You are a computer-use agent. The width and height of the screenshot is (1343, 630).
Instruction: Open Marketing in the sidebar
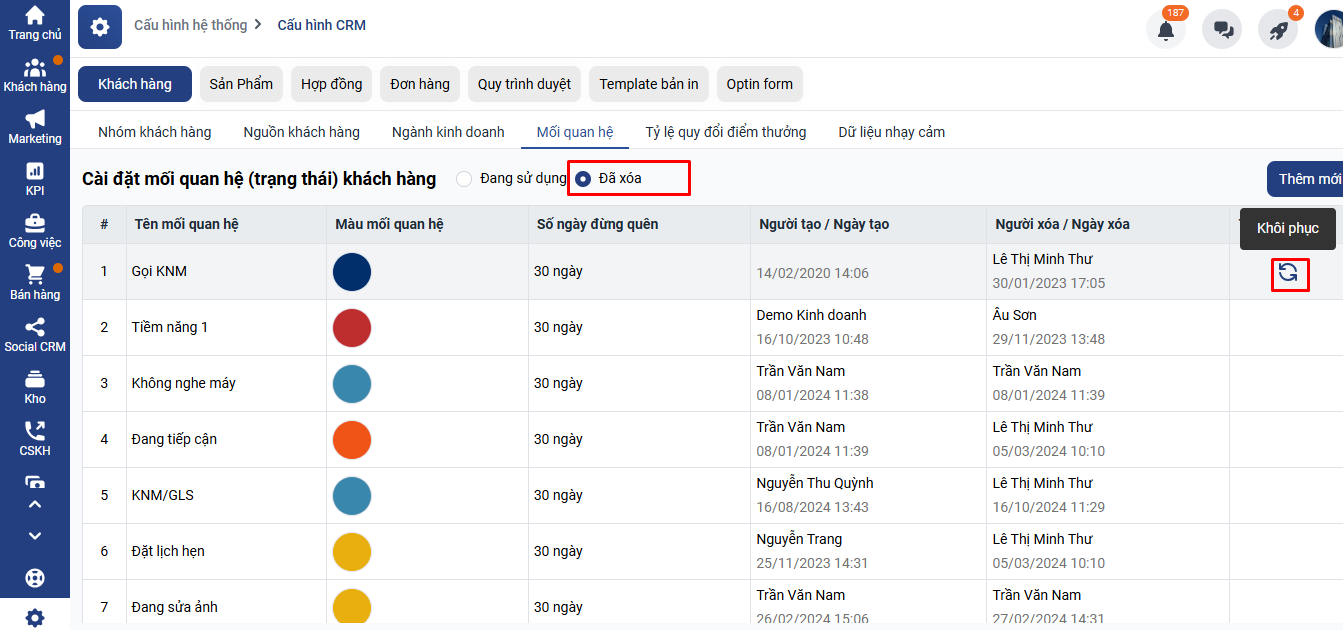tap(35, 126)
